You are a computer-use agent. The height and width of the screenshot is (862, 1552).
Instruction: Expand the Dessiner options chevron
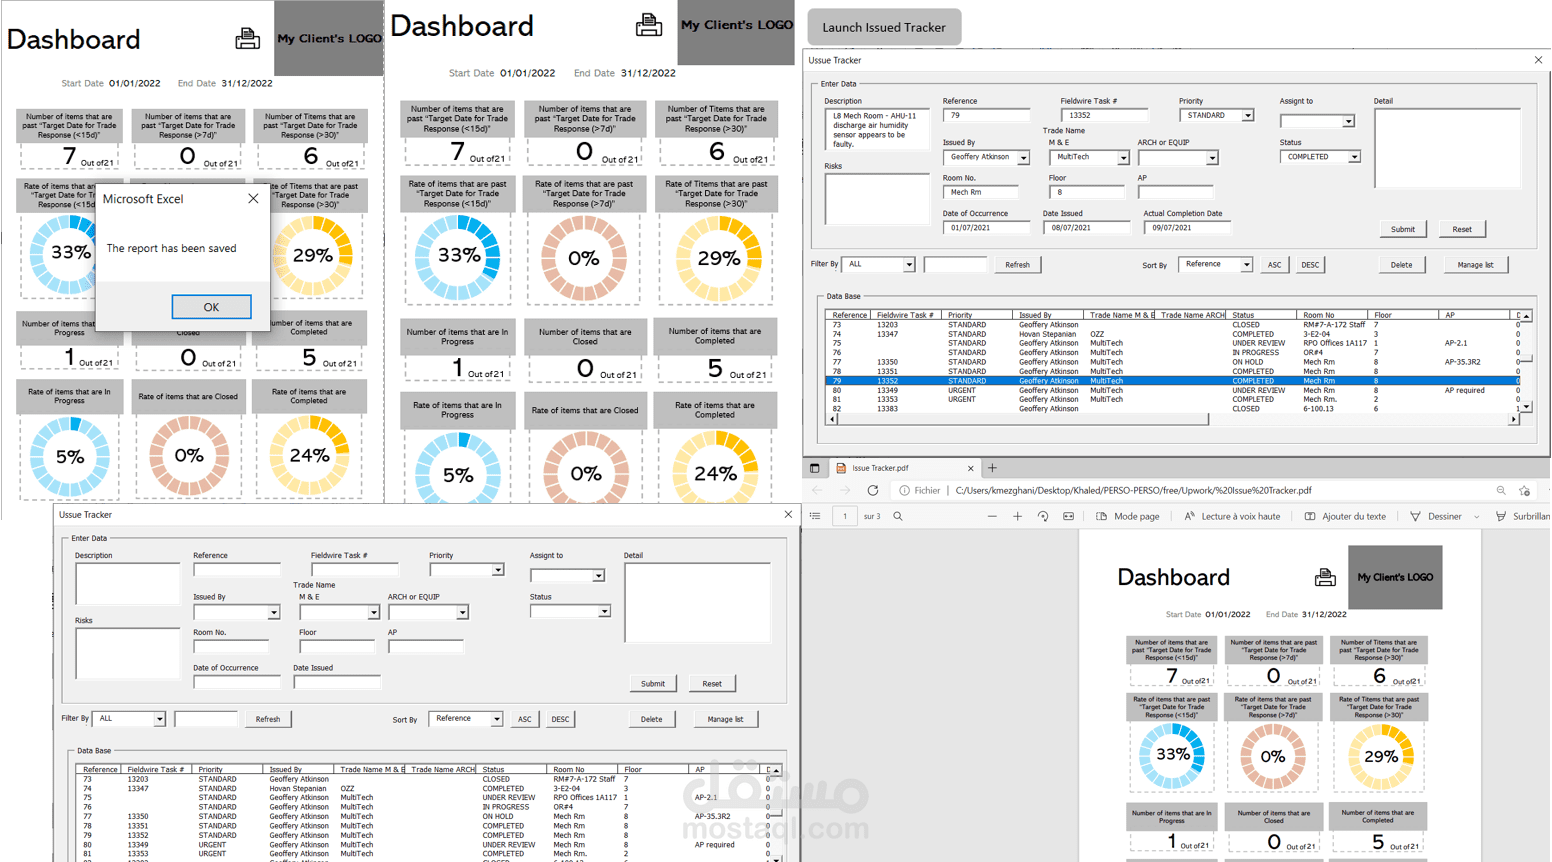tap(1477, 517)
